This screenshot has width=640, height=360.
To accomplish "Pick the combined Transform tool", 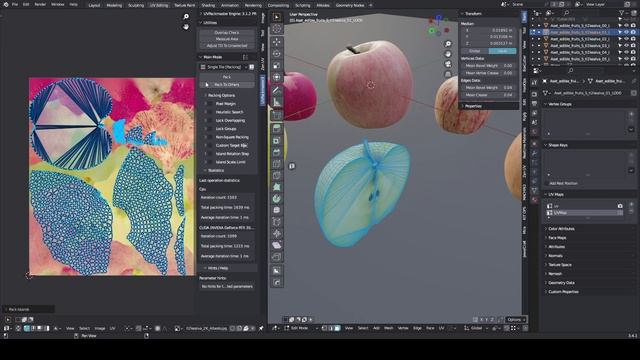I will click(x=277, y=77).
